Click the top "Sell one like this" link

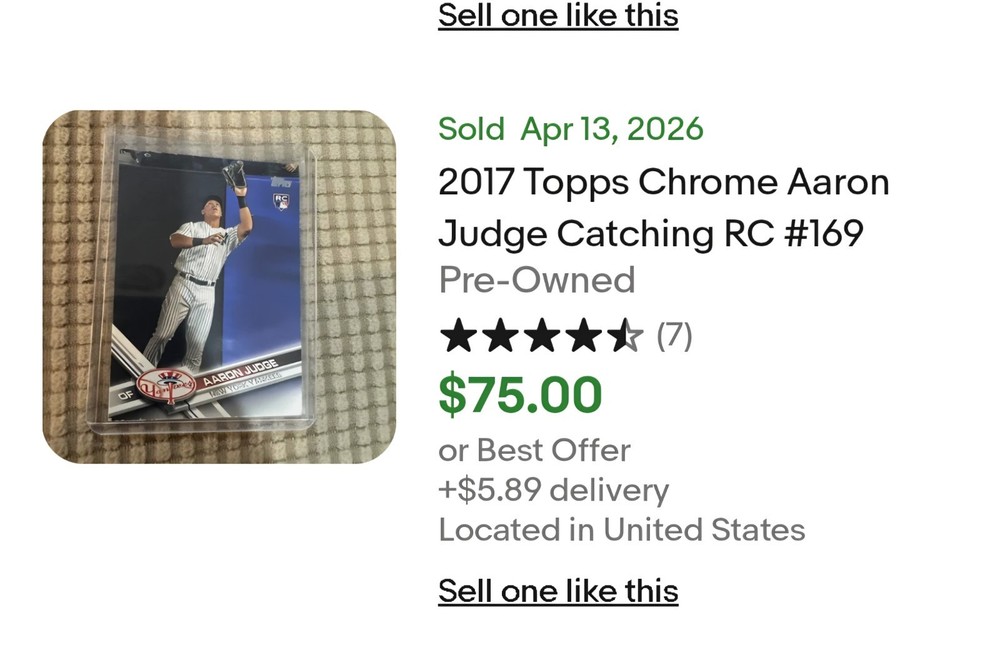[558, 16]
